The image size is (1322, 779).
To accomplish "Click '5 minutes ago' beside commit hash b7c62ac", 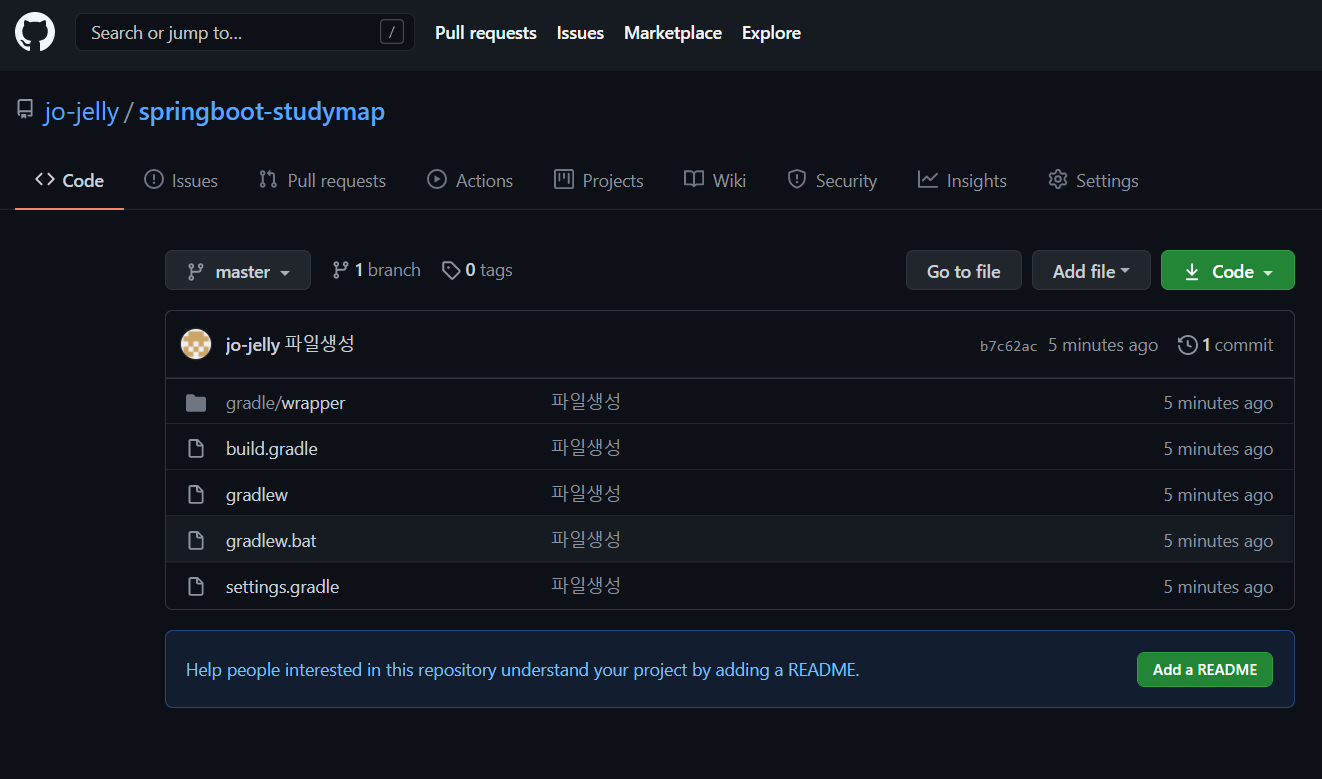I will click(1103, 345).
